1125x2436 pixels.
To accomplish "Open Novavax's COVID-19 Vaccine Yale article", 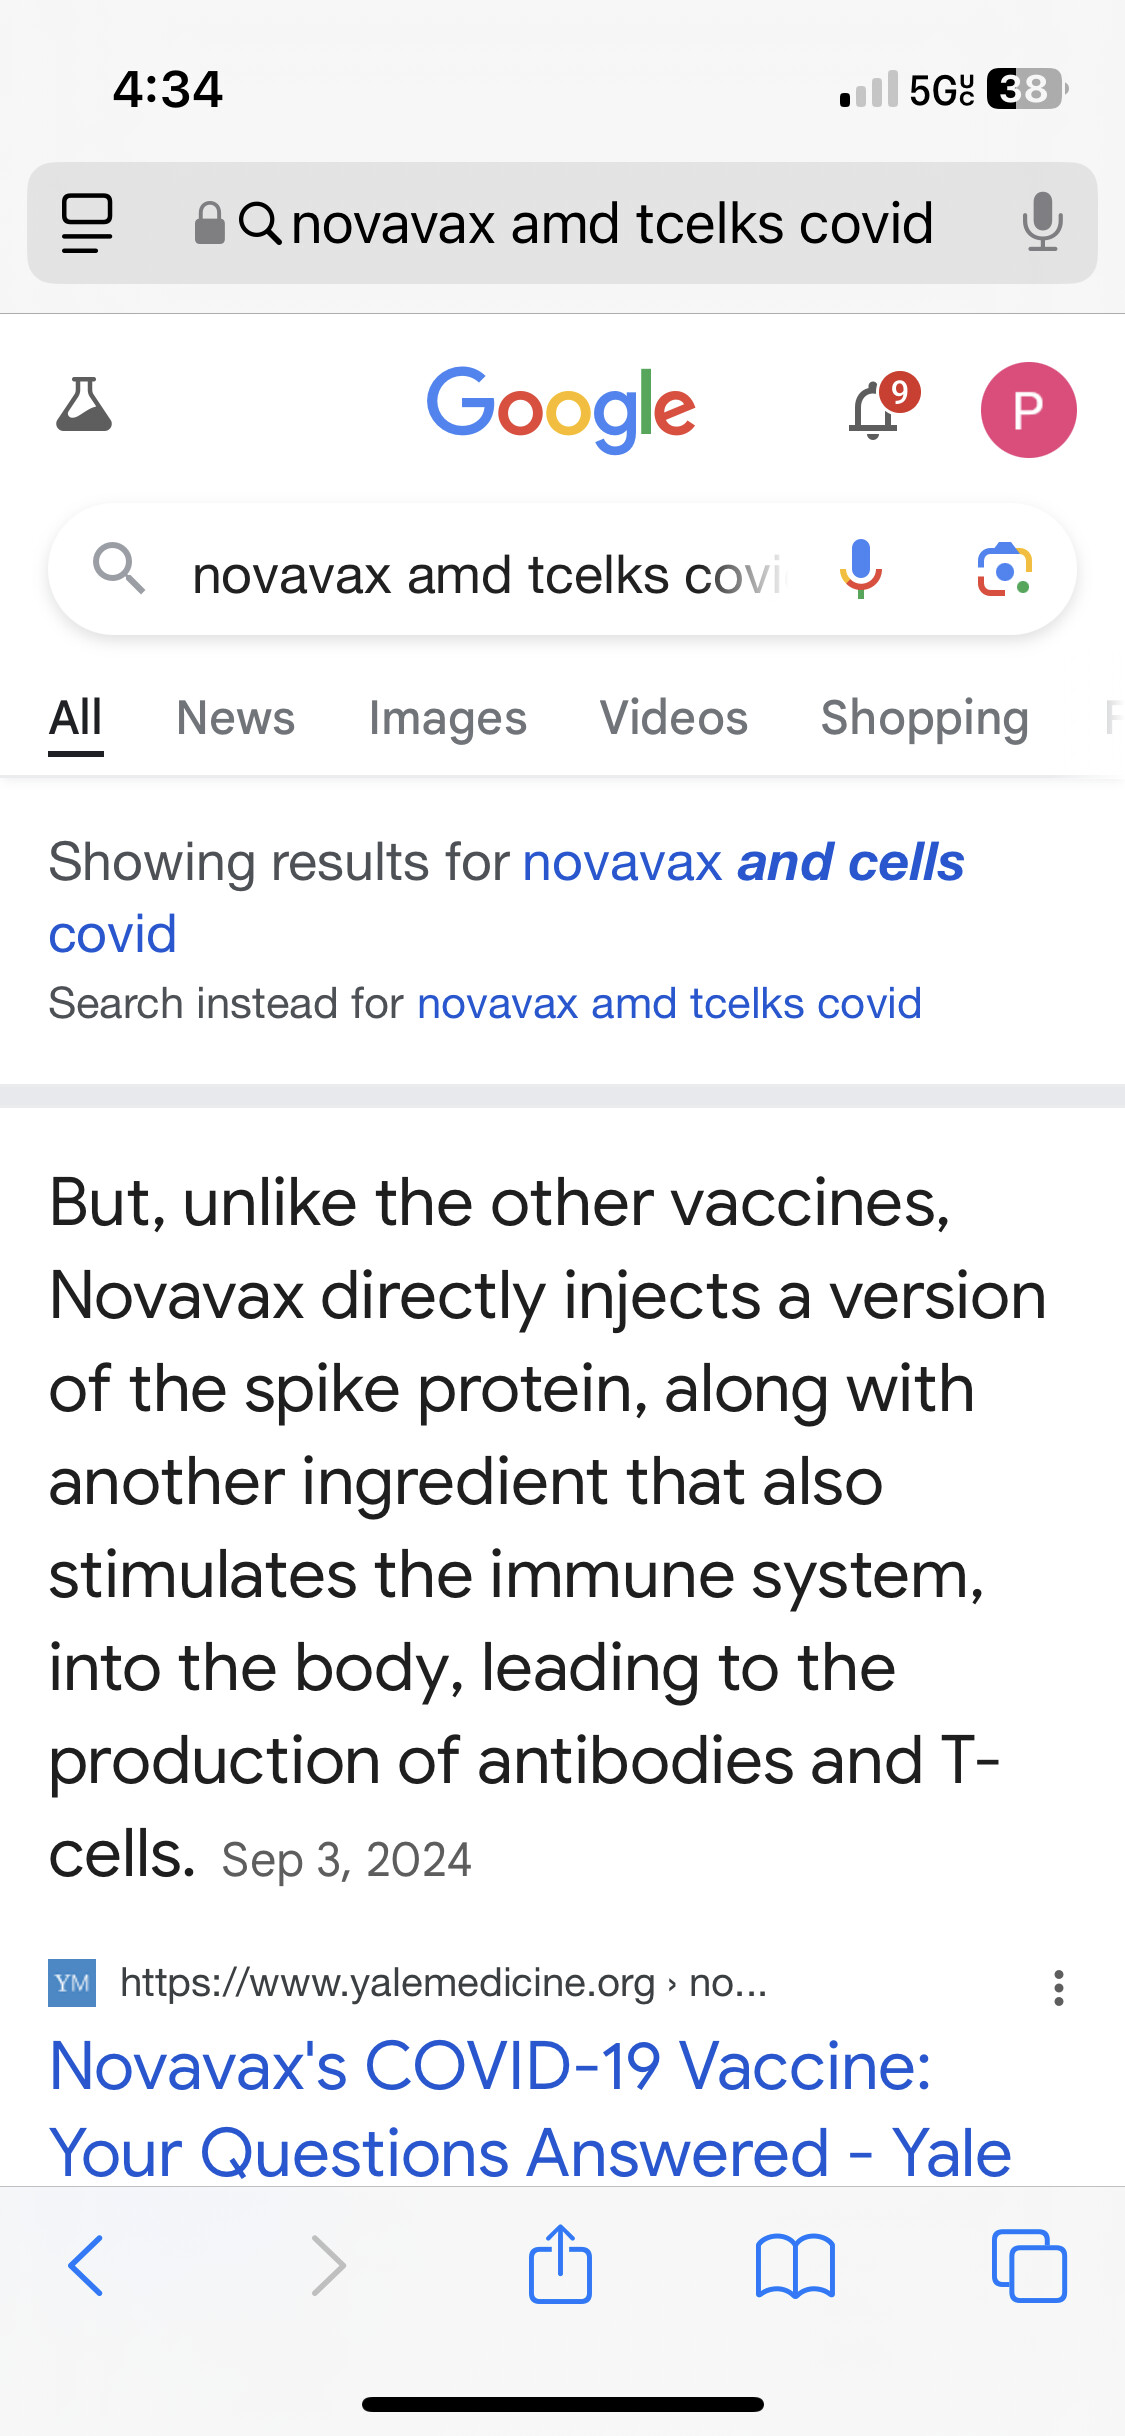I will click(x=530, y=2108).
